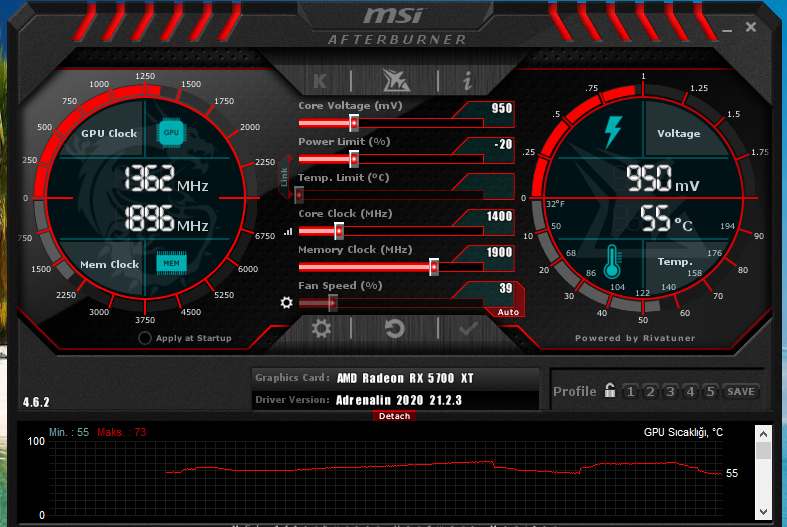The image size is (787, 527).
Task: Minimize the Afterburner window
Action: [727, 30]
